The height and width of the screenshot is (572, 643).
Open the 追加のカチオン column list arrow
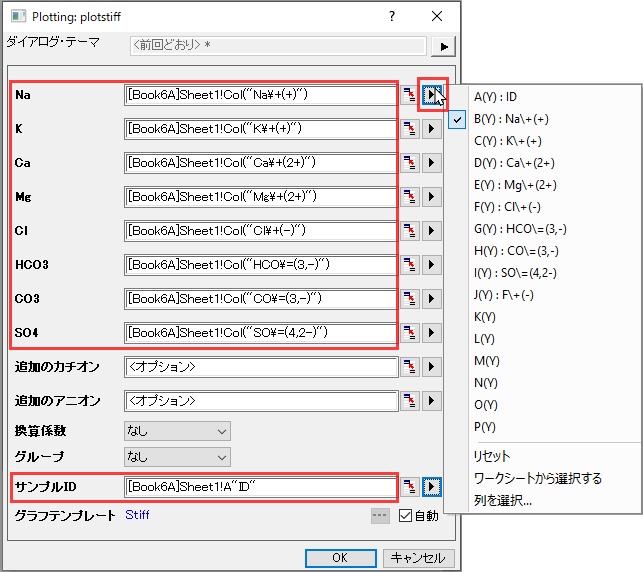[x=431, y=367]
